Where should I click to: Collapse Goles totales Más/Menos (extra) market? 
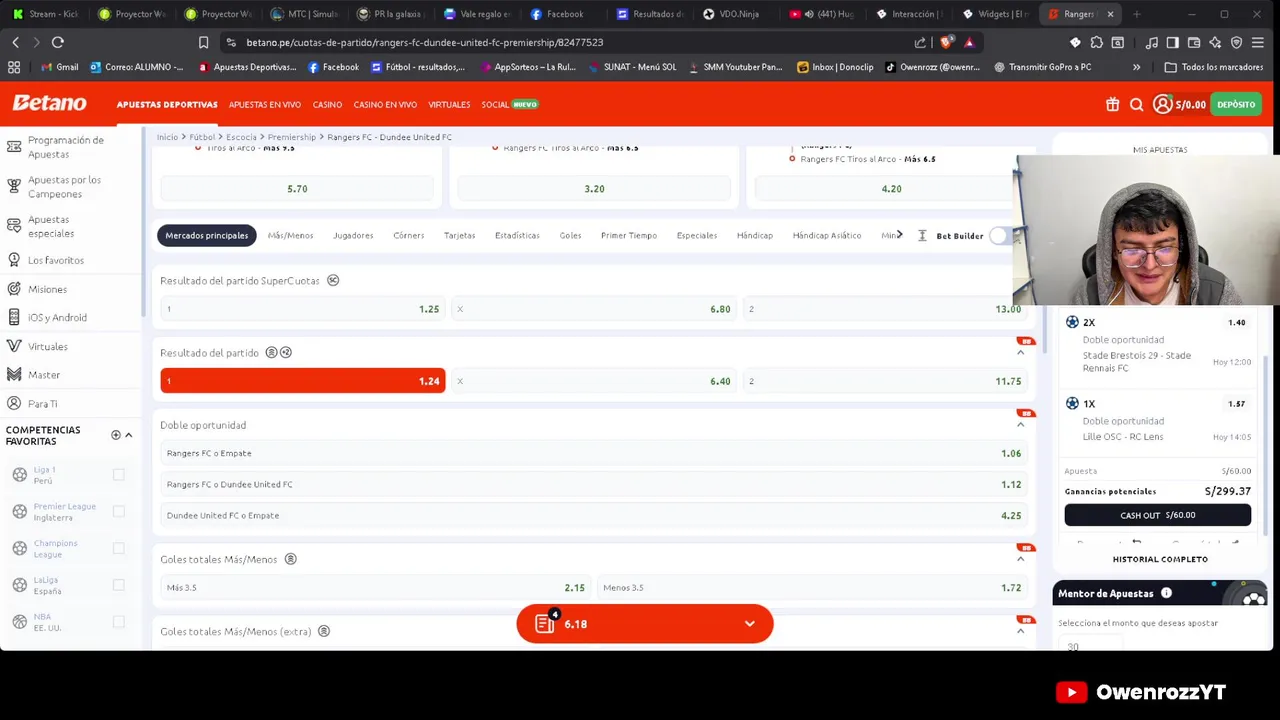1020,631
